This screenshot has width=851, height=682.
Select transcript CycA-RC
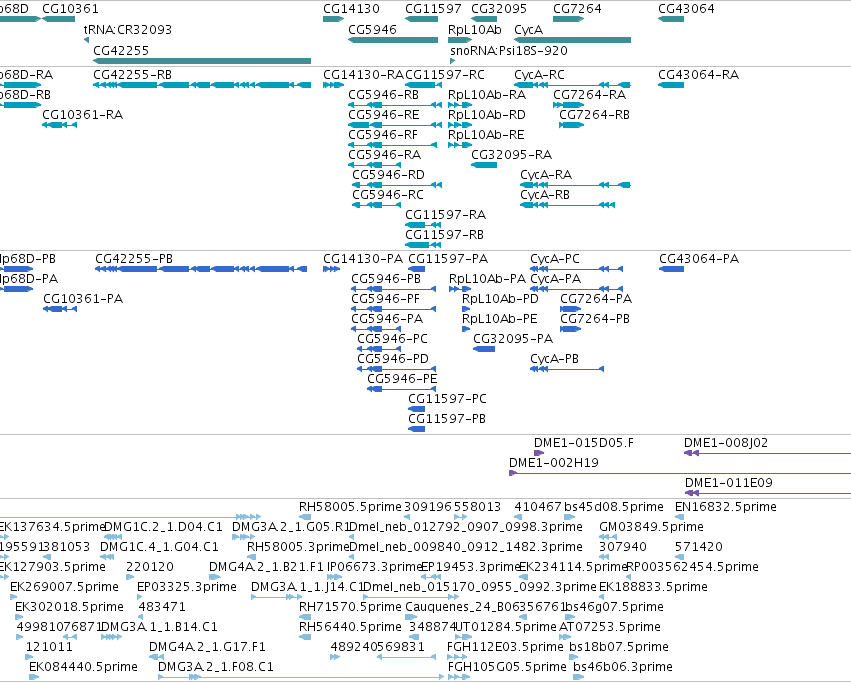pyautogui.click(x=539, y=75)
